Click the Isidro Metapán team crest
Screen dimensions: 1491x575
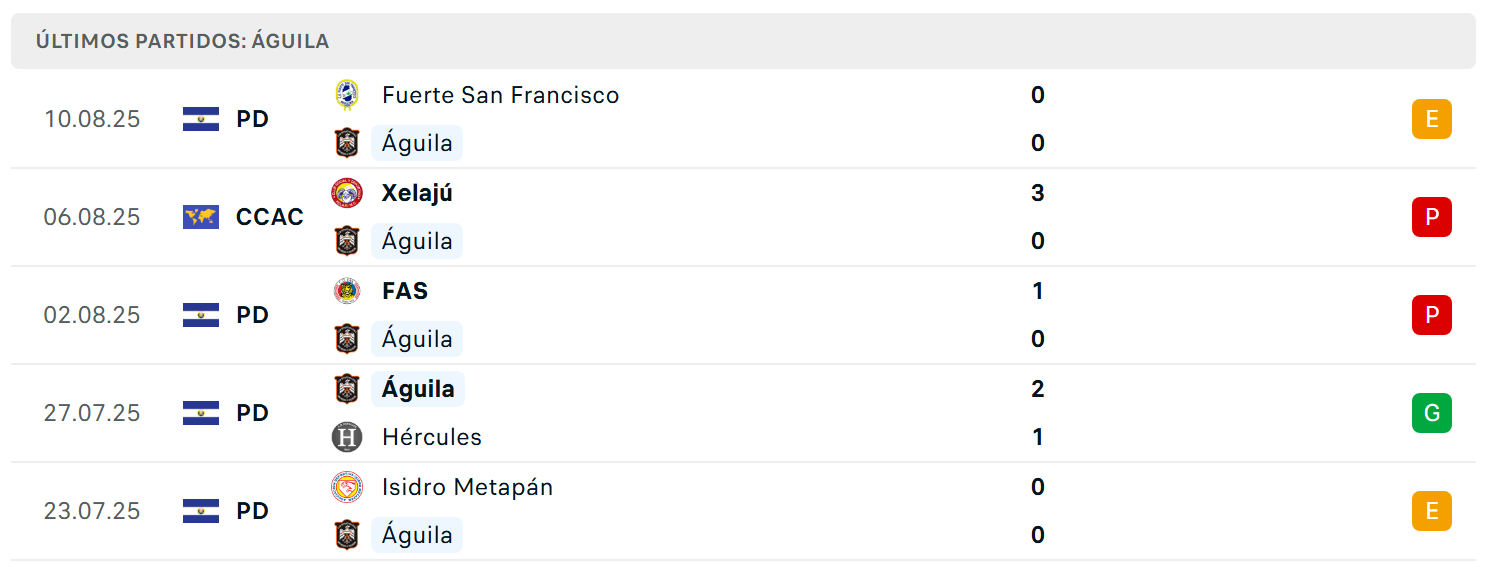347,487
